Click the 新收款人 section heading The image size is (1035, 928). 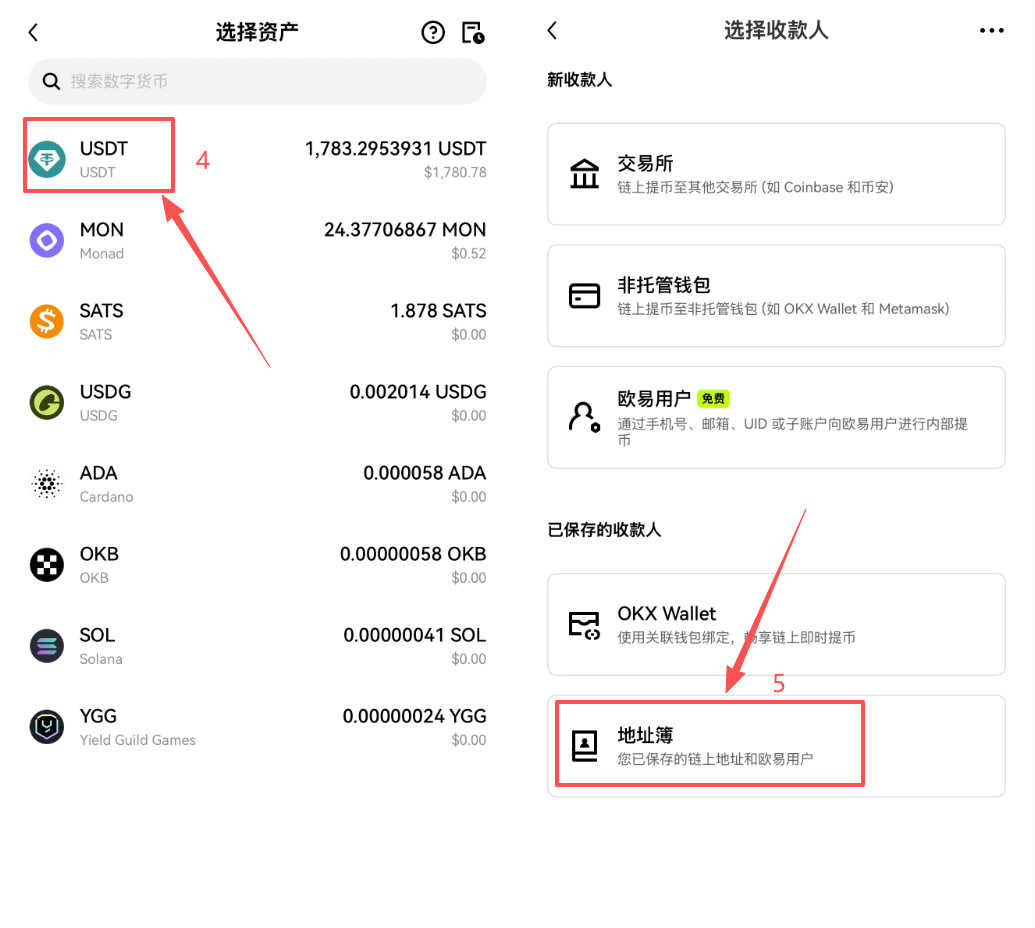coord(580,81)
